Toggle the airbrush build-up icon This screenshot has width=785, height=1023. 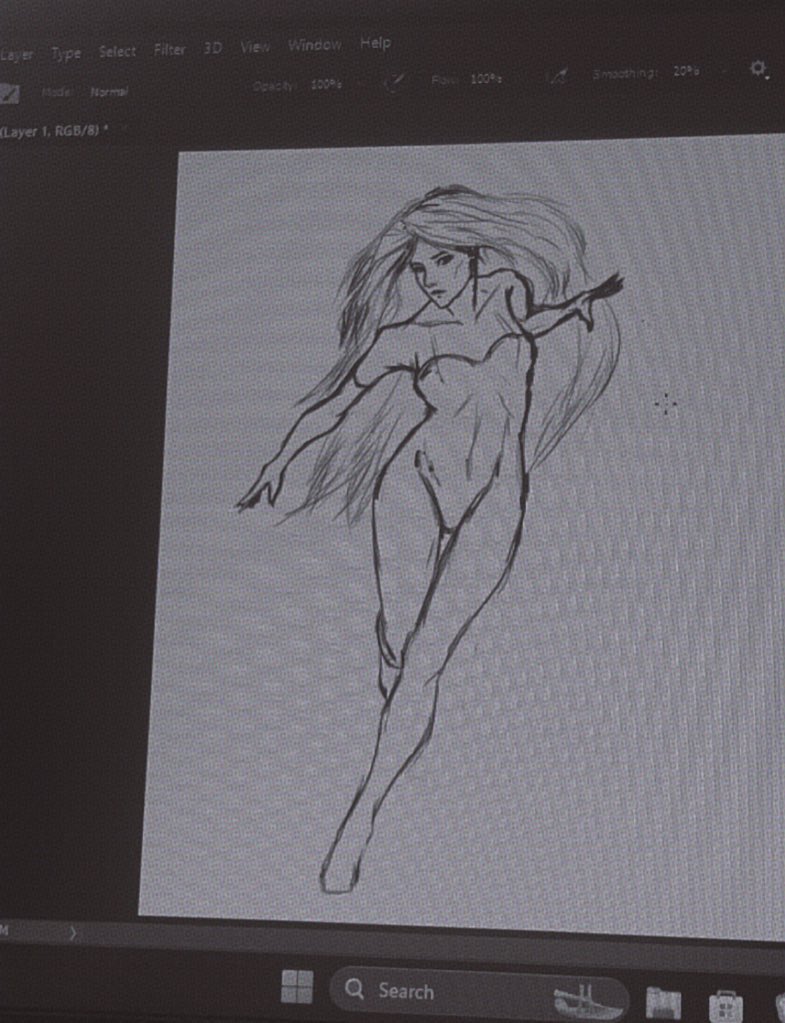[x=557, y=77]
